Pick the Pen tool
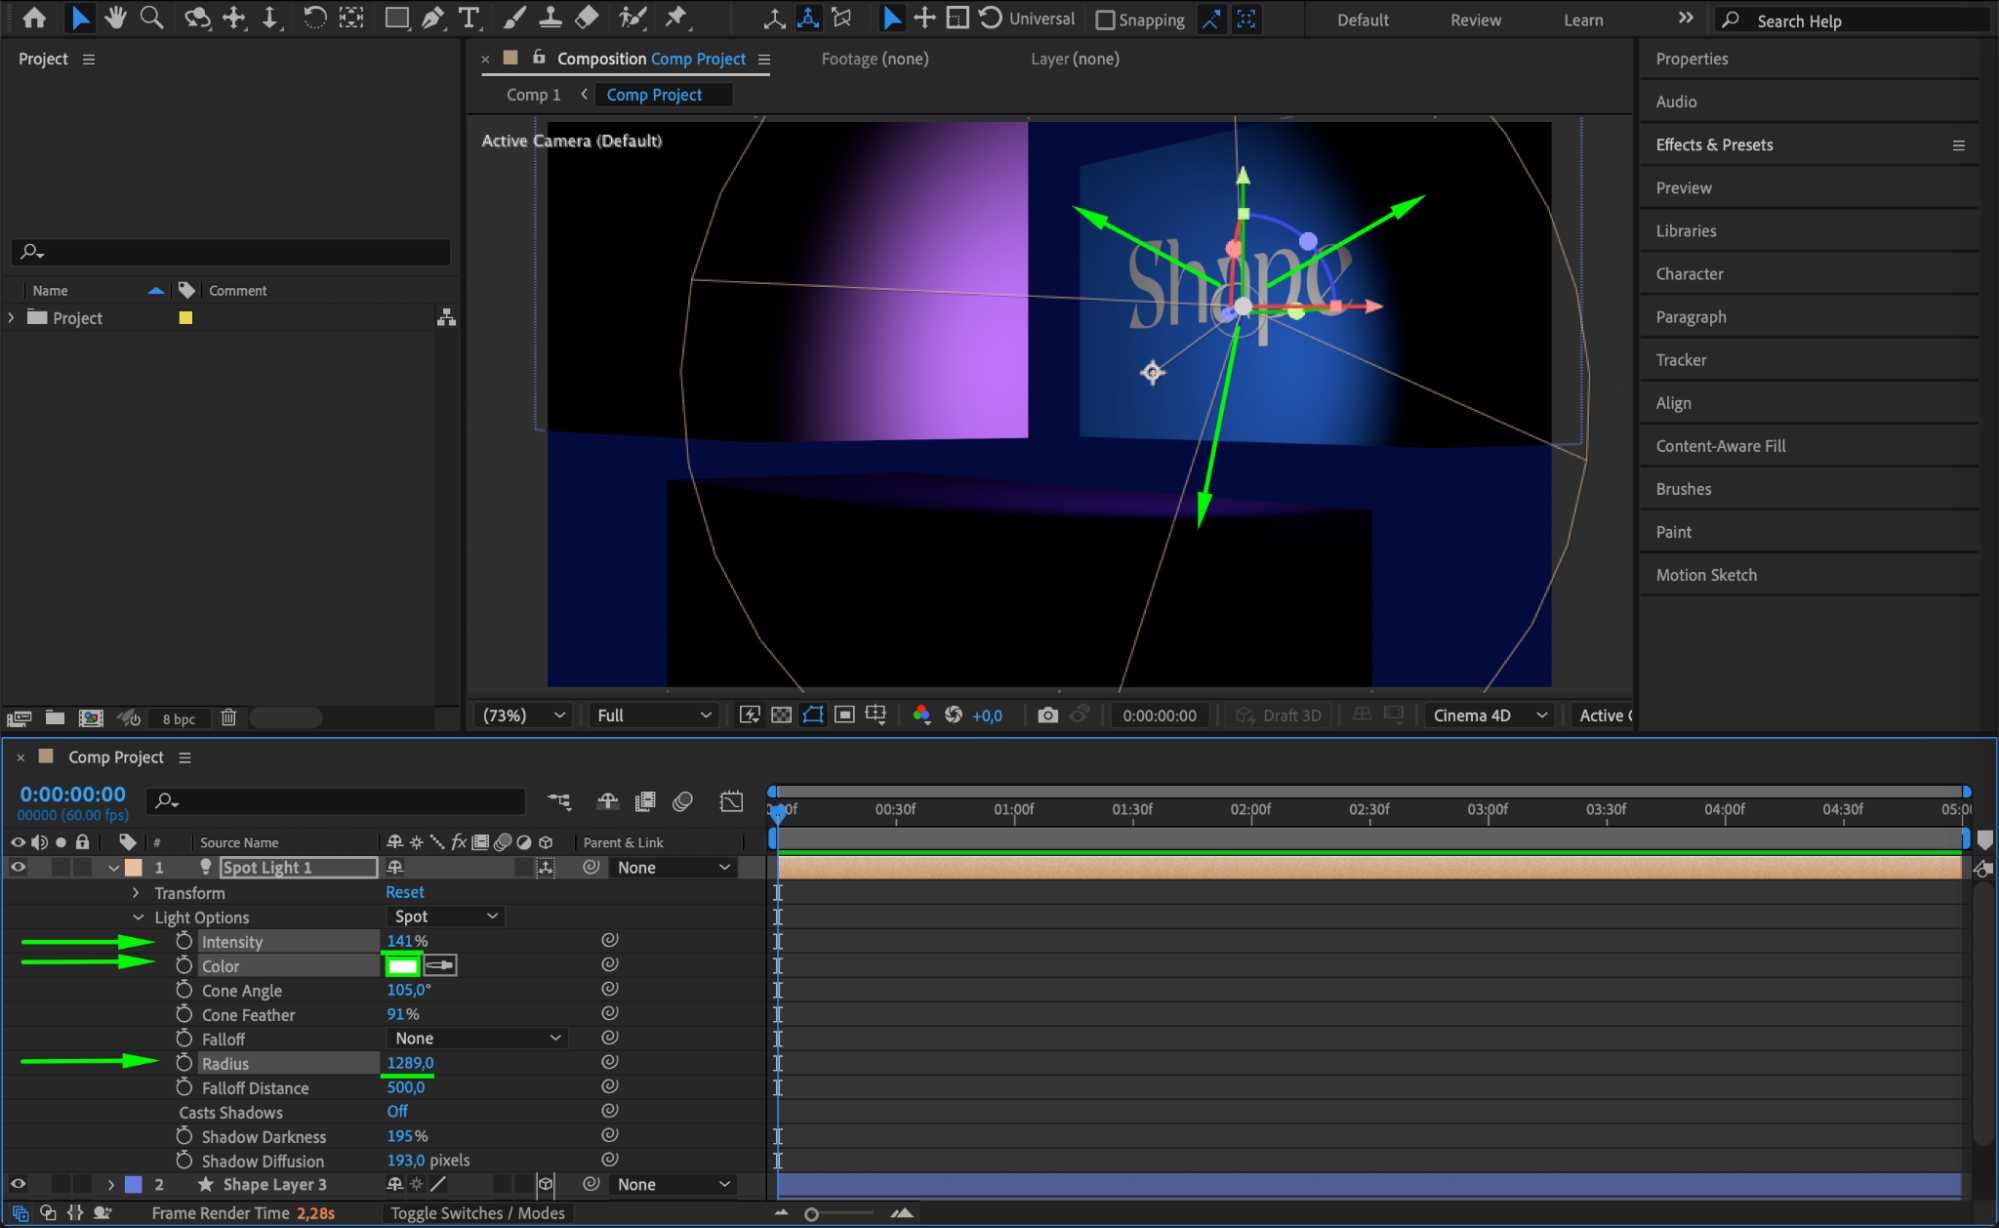The image size is (1999, 1228). (433, 18)
